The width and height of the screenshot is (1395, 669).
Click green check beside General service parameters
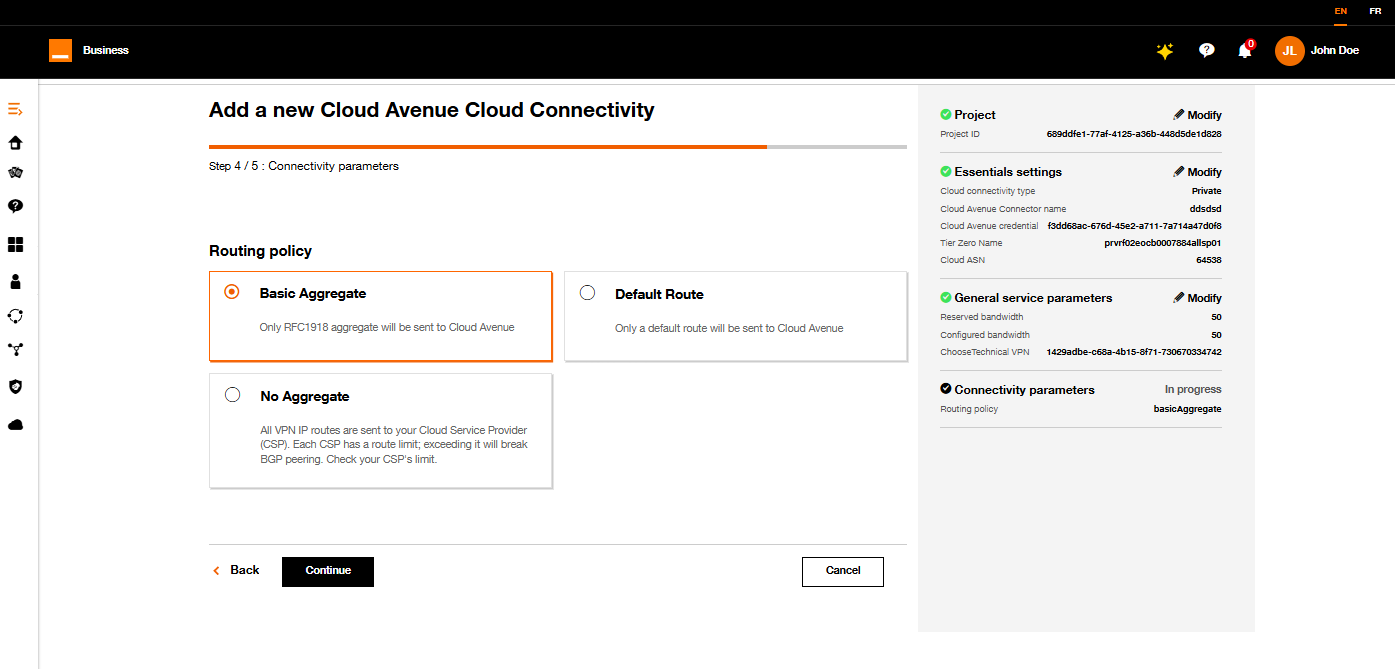coord(946,297)
